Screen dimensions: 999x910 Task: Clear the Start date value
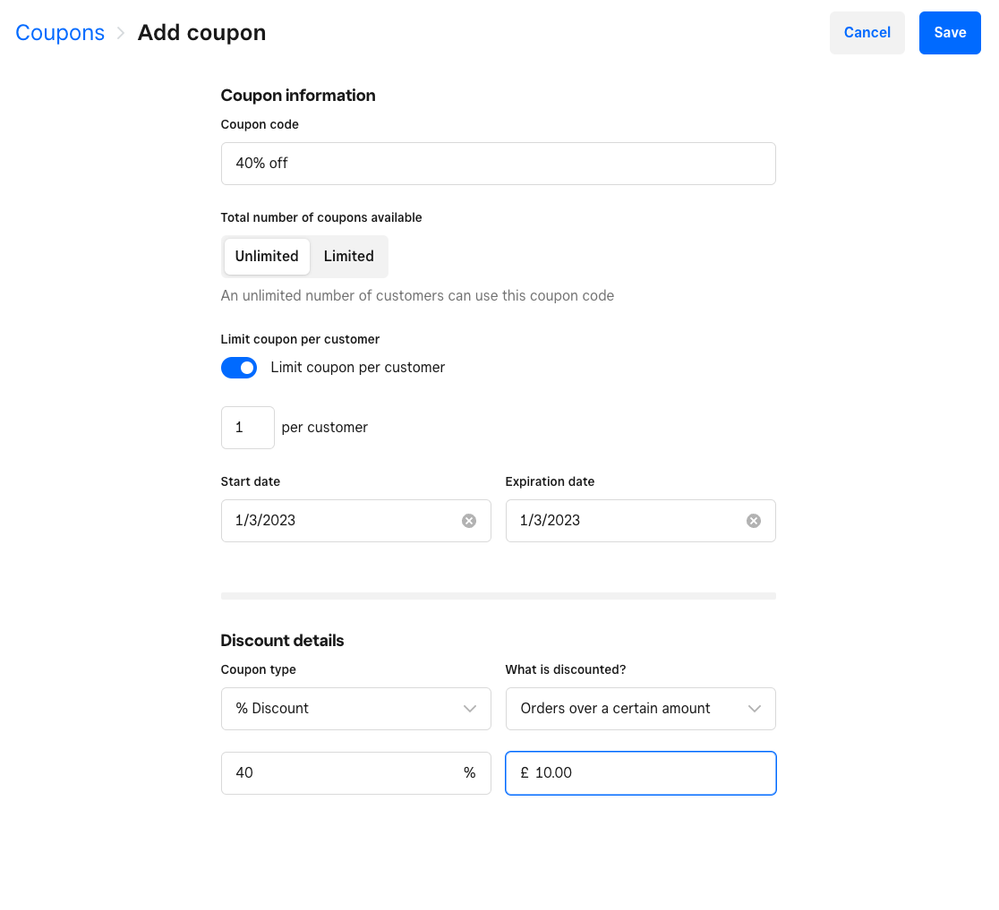pos(469,521)
